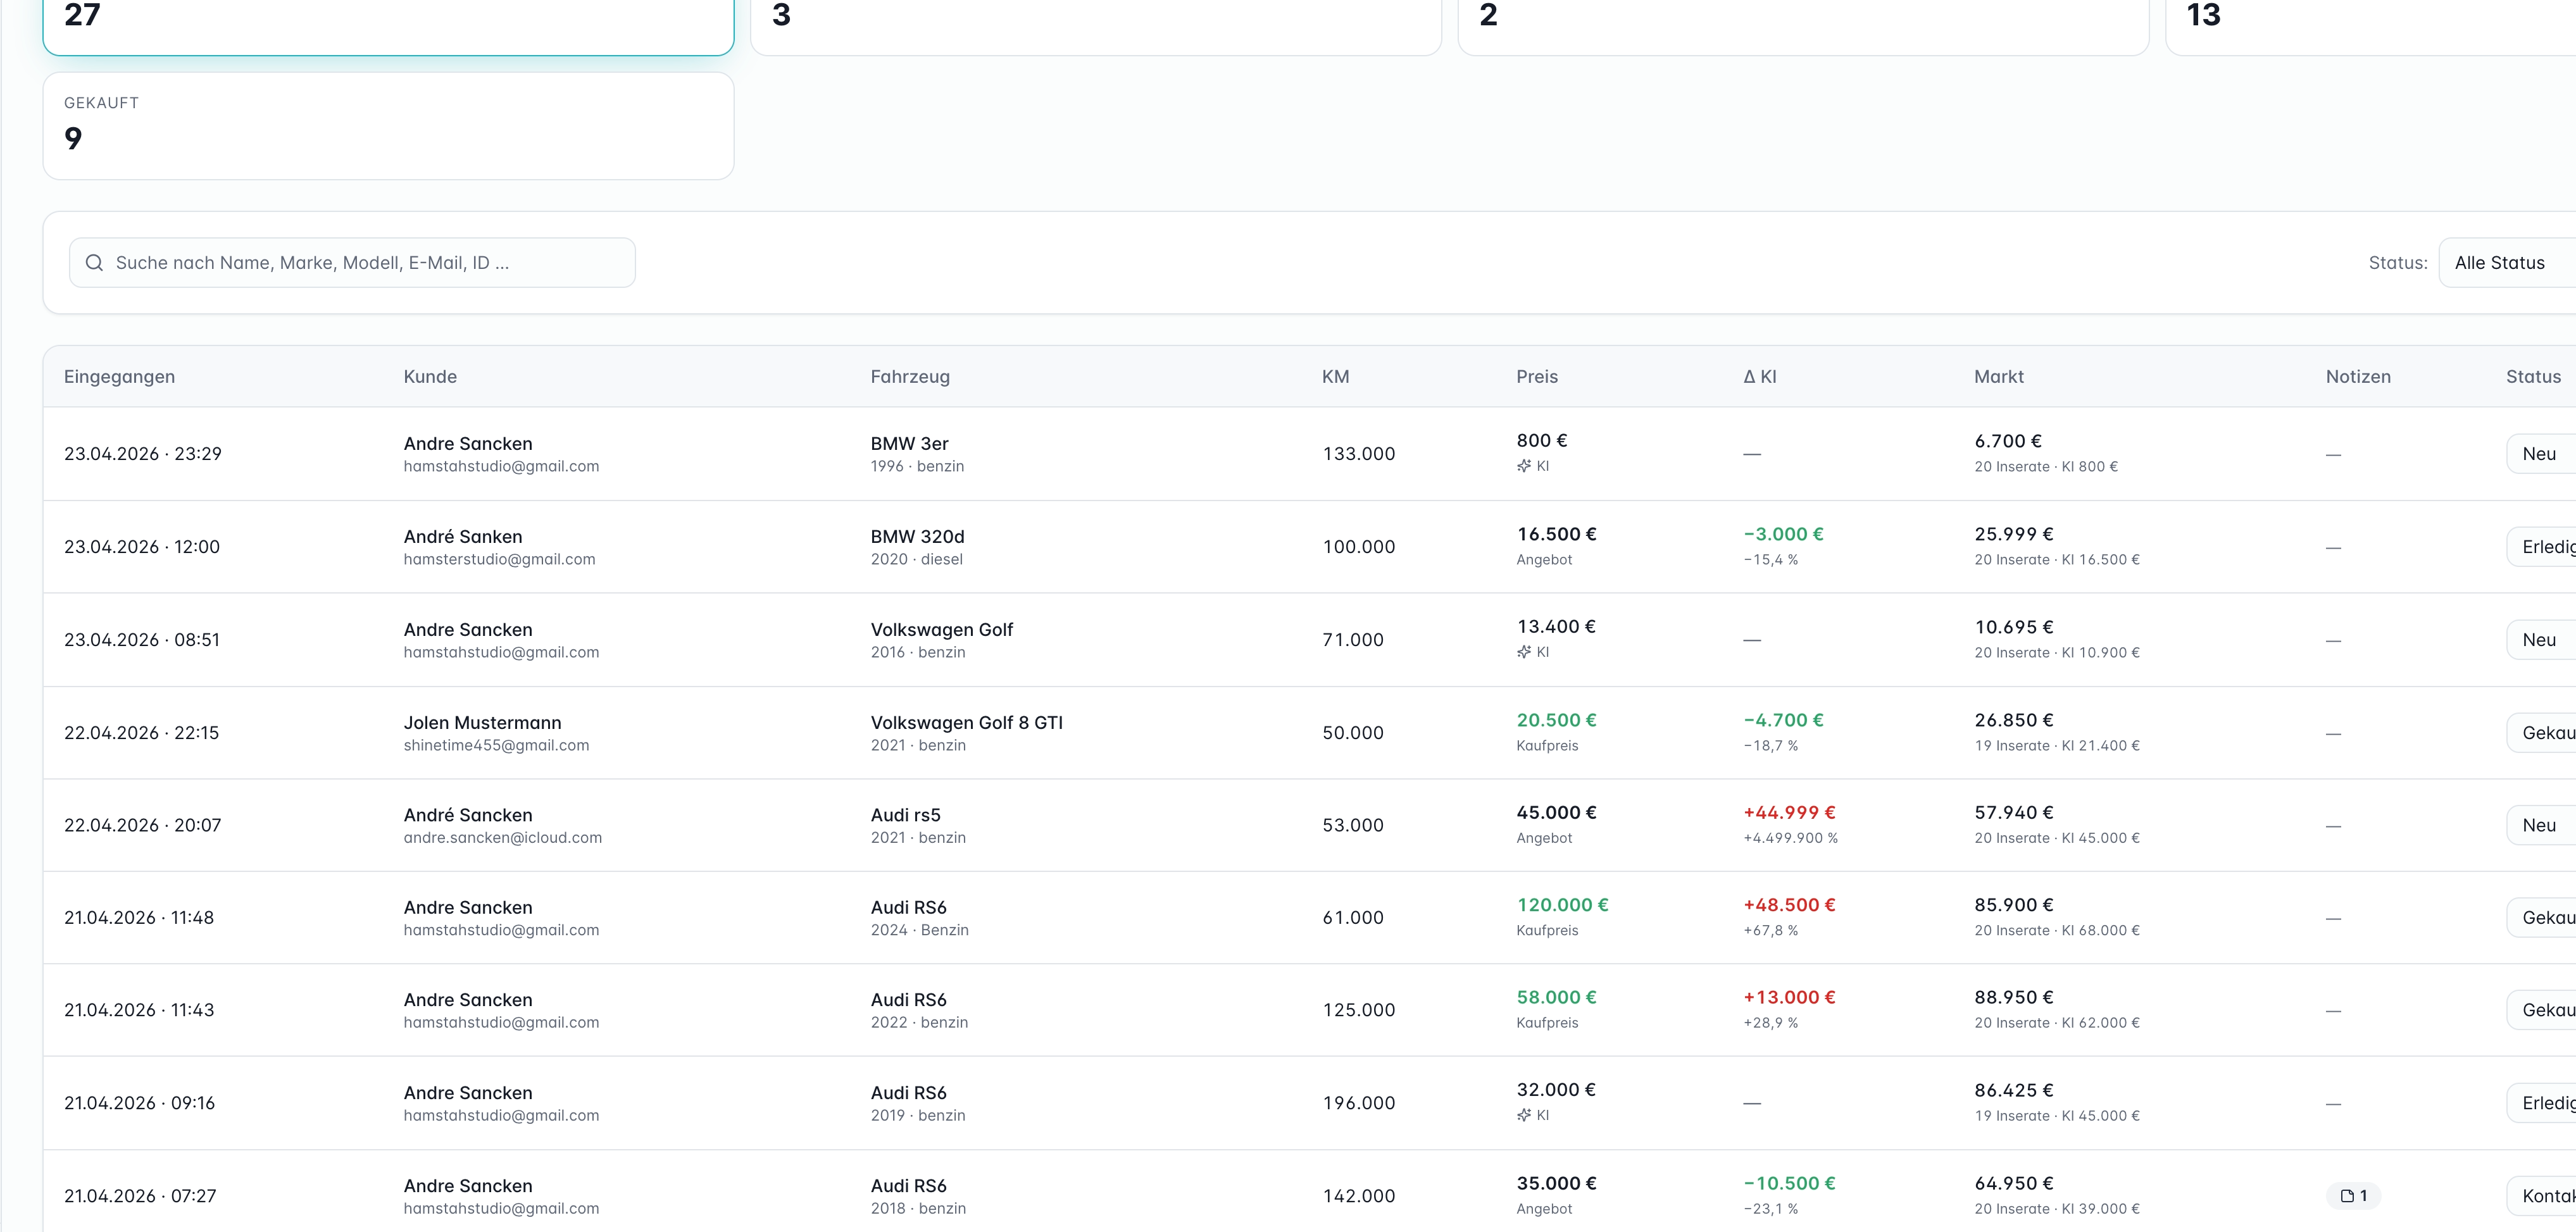The width and height of the screenshot is (2576, 1232).
Task: Open status dropdown for Golf 8 GTI row
Action: (x=2541, y=733)
